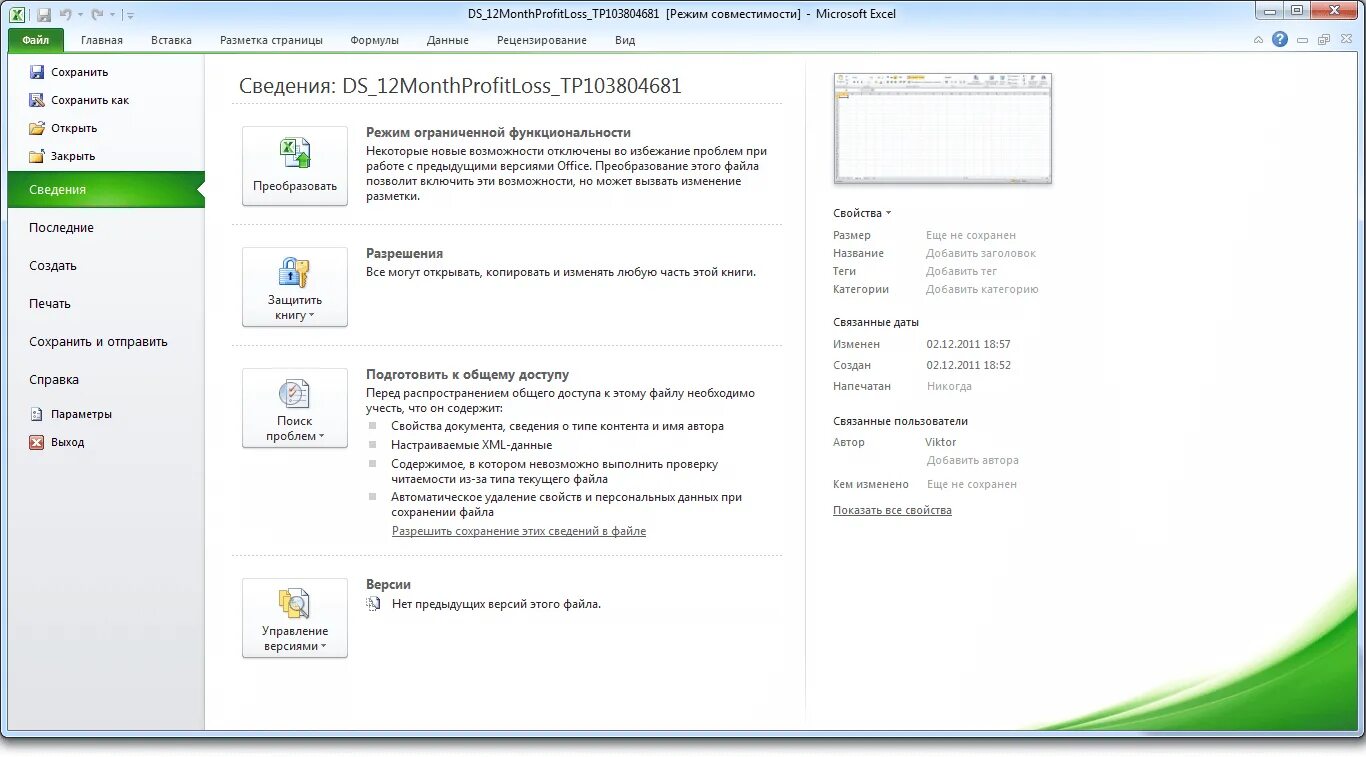Click the workbook preview thumbnail

[942, 128]
